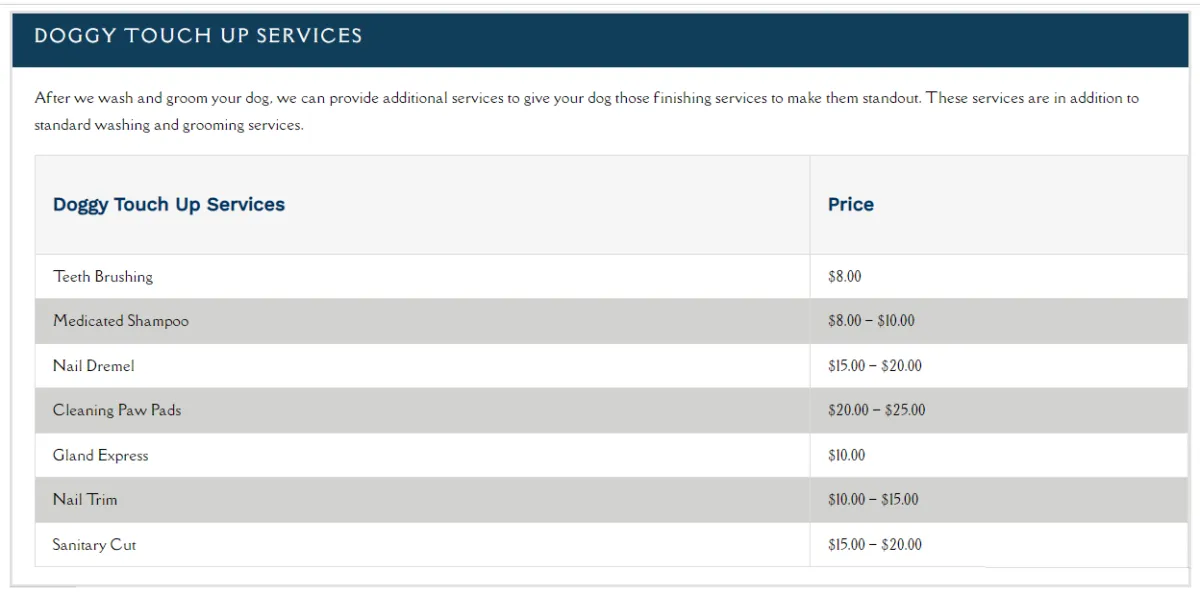Select the Gland Express service

(101, 455)
